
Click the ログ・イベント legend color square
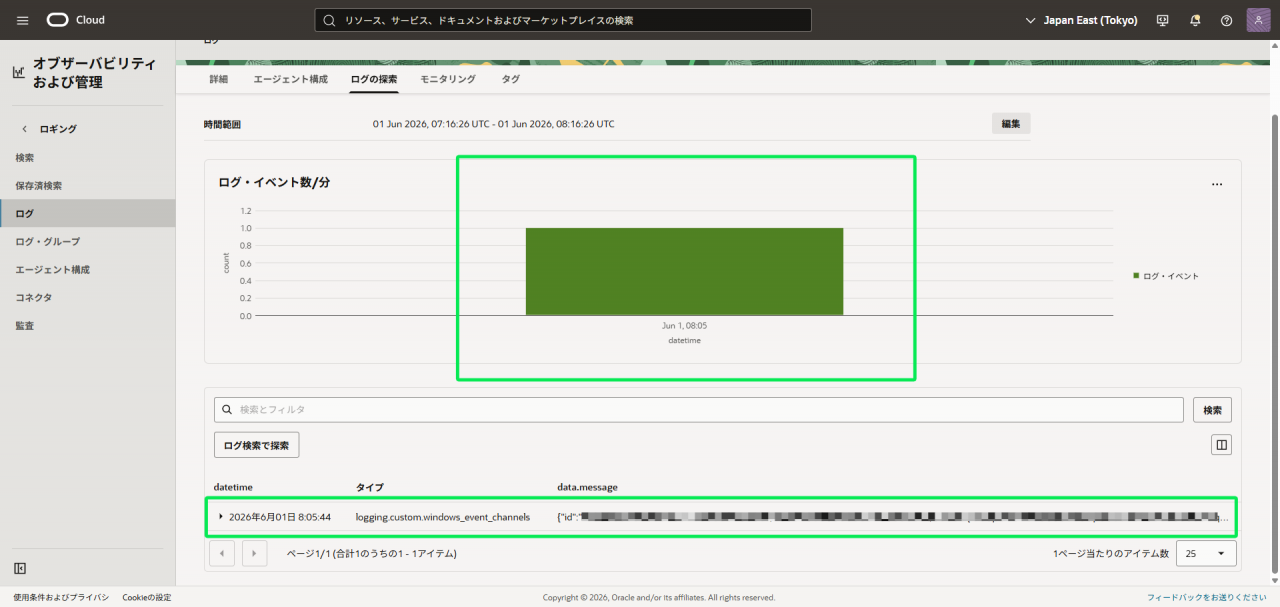[1136, 276]
